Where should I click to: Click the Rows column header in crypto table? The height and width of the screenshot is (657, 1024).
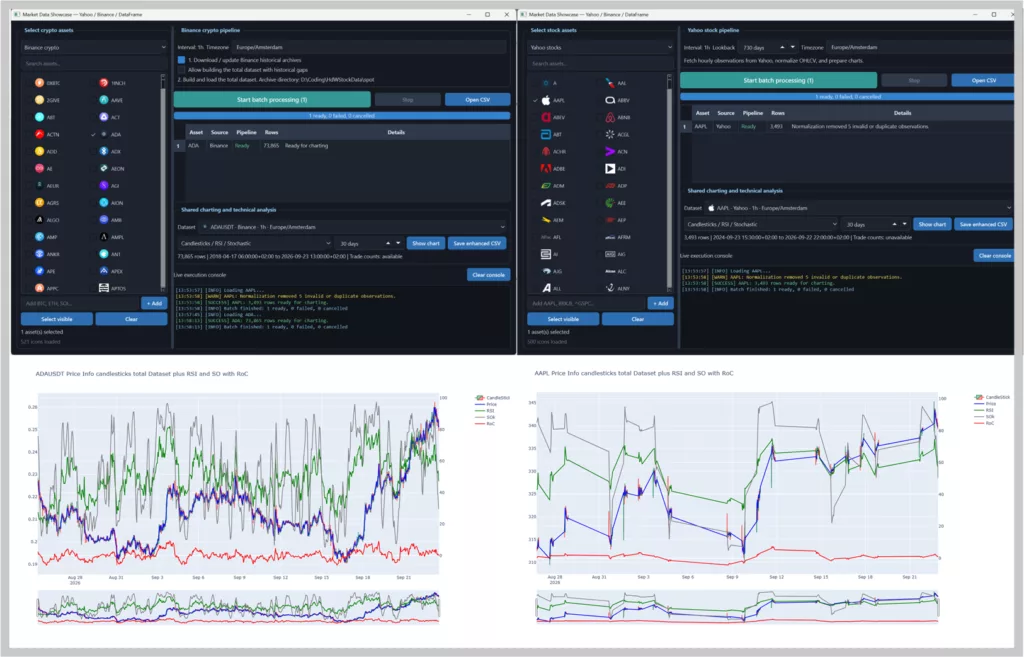[271, 132]
